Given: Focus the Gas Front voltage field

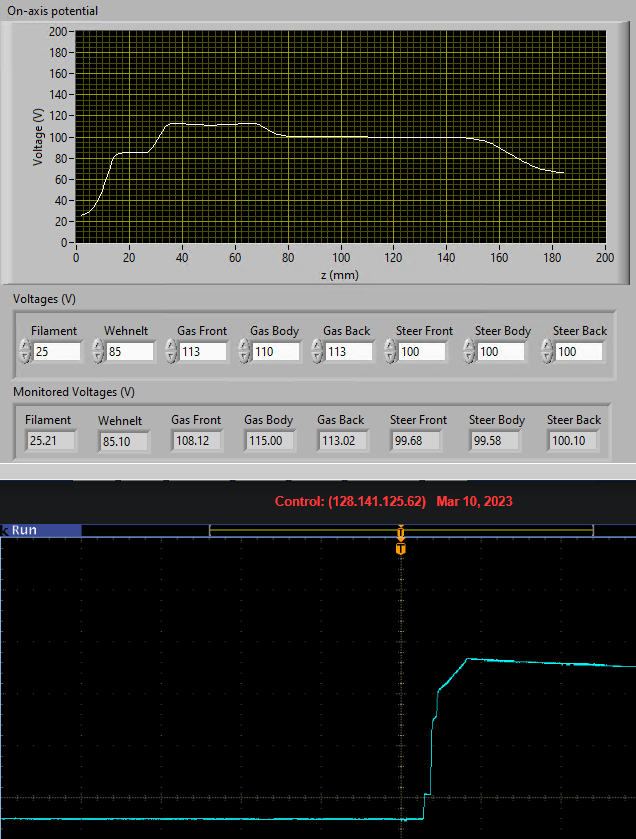Looking at the screenshot, I should 203,352.
